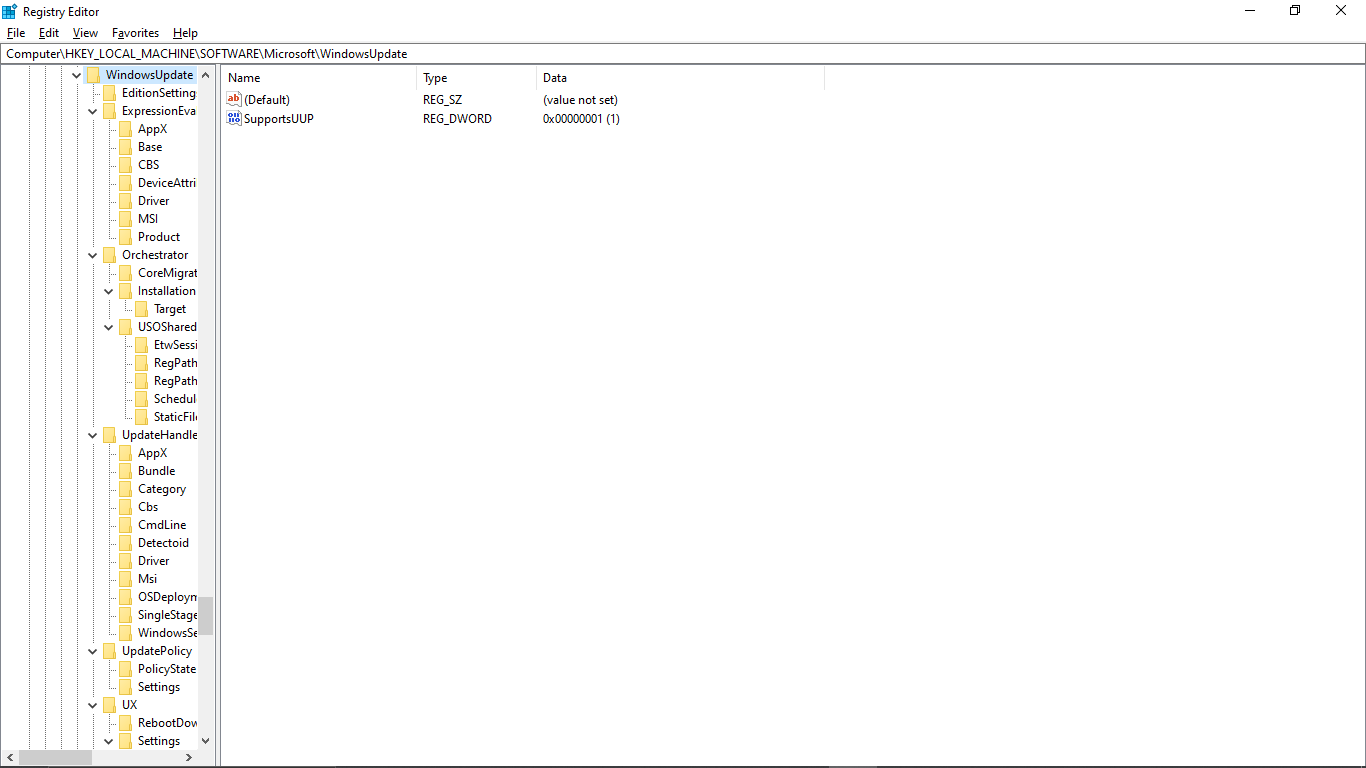The height and width of the screenshot is (768, 1366).
Task: Click the DeviceAttri folder icon
Action: 126,183
